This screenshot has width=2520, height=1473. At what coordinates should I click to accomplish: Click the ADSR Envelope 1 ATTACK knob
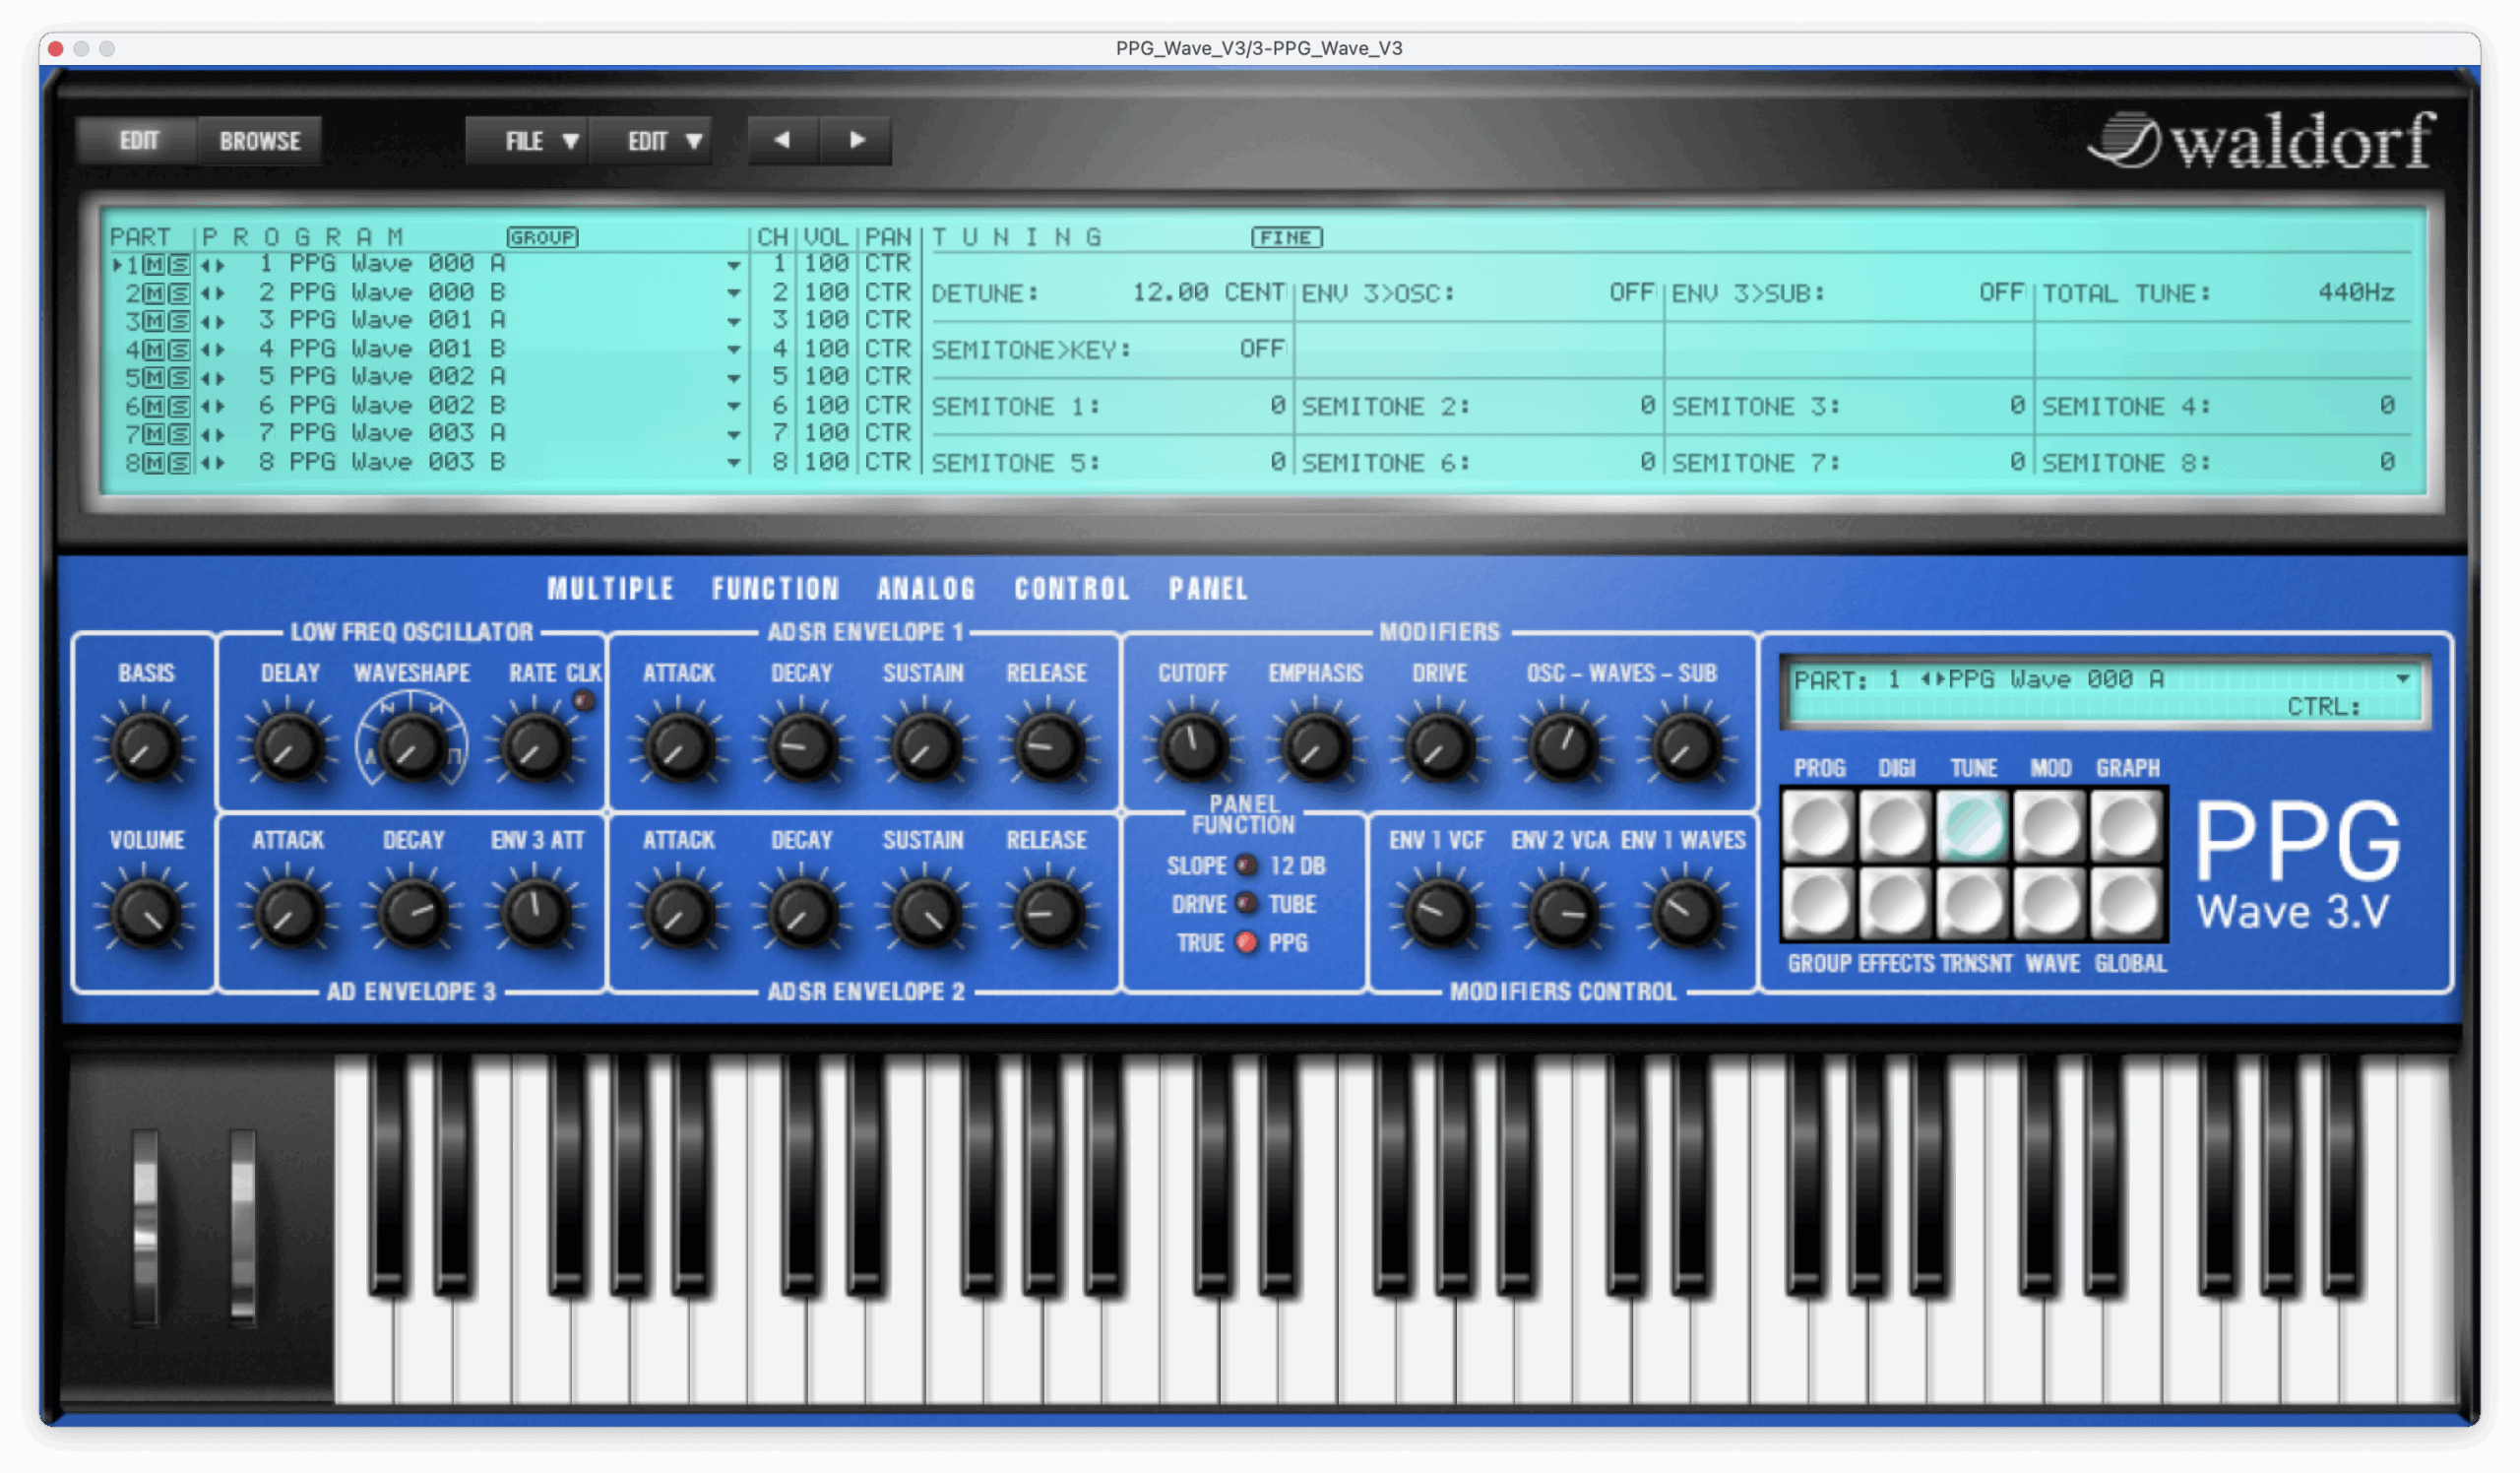point(679,747)
